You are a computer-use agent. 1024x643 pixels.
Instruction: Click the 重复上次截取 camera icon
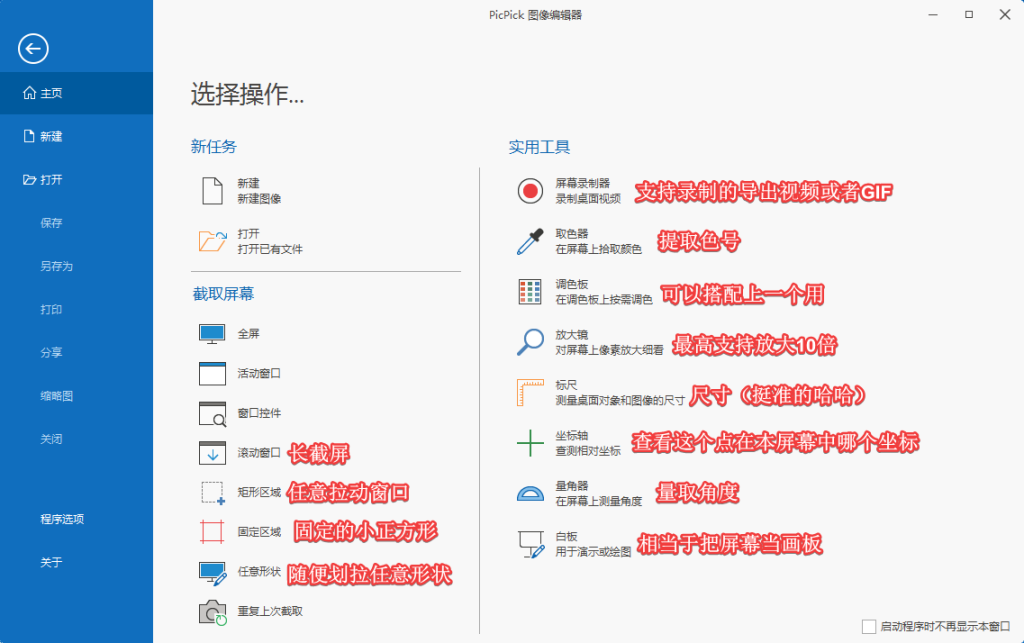[x=212, y=612]
